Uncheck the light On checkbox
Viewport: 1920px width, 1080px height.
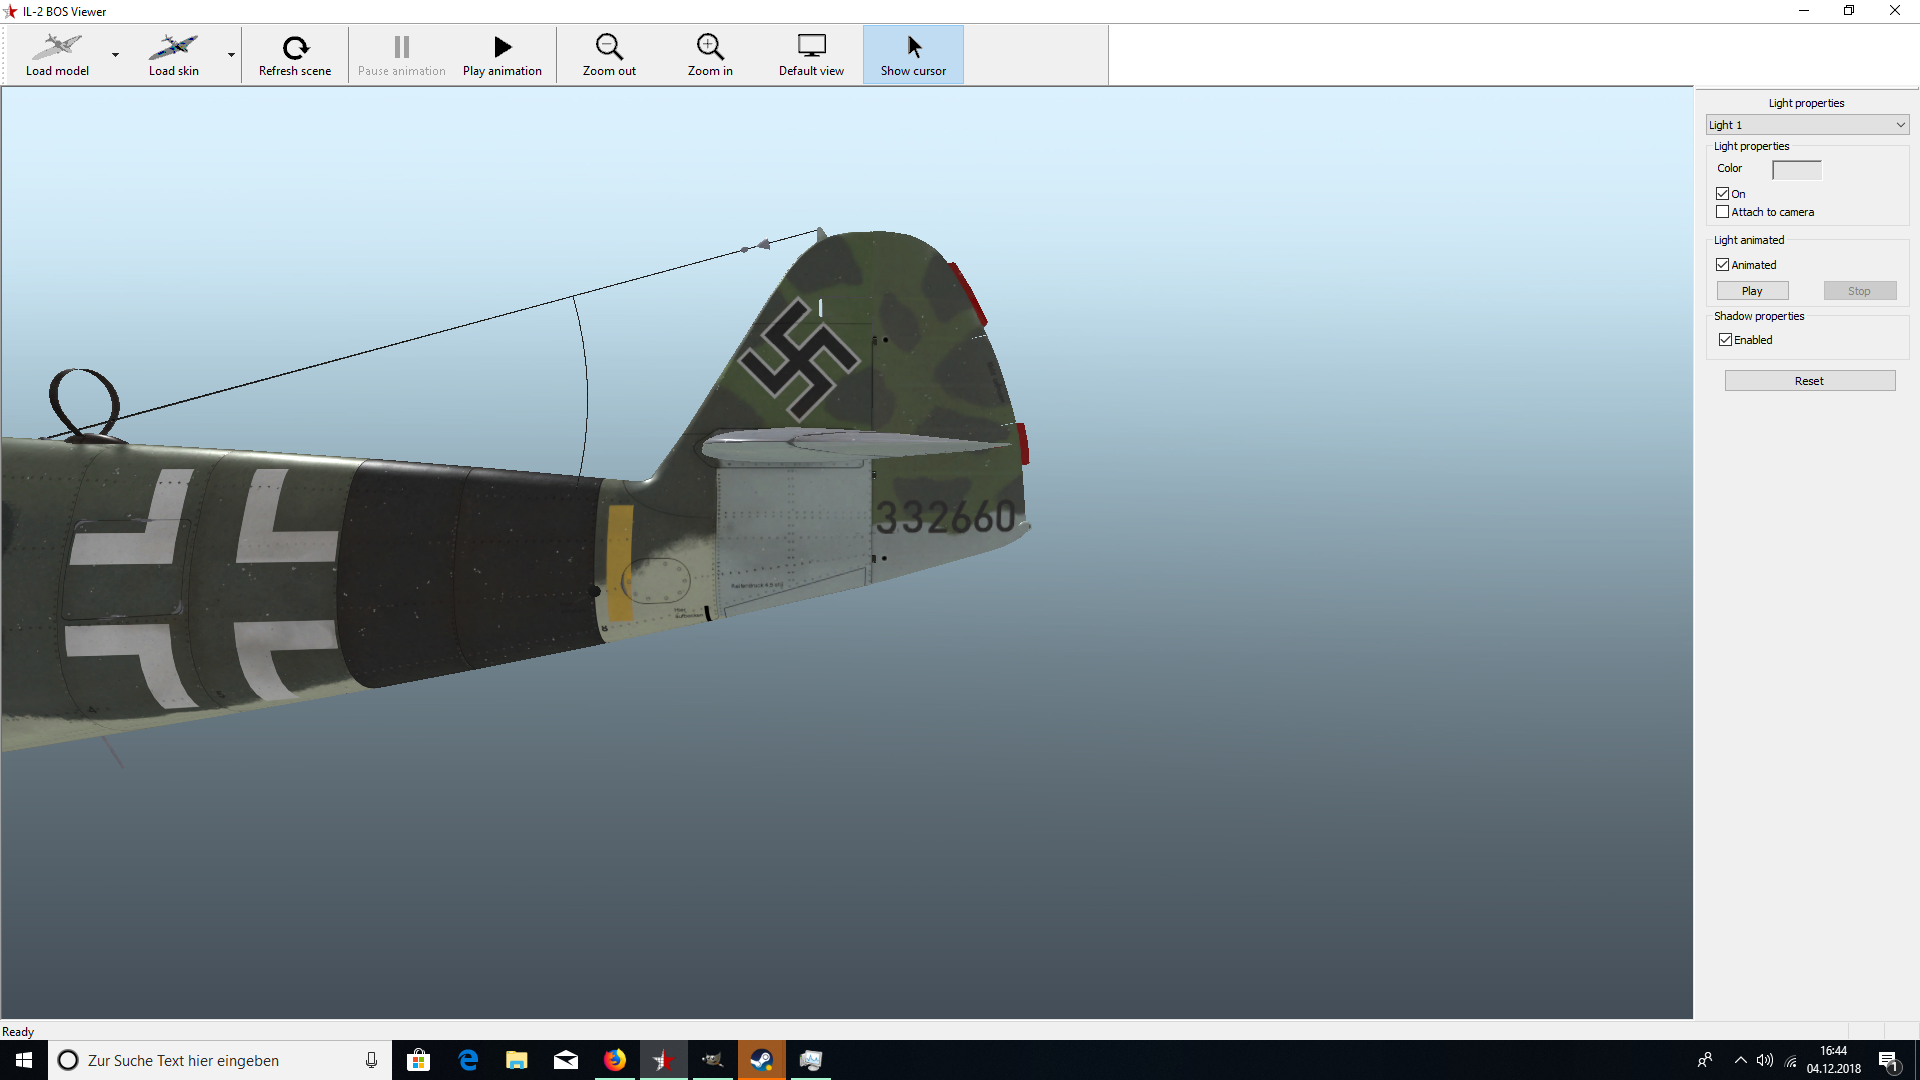(1723, 194)
